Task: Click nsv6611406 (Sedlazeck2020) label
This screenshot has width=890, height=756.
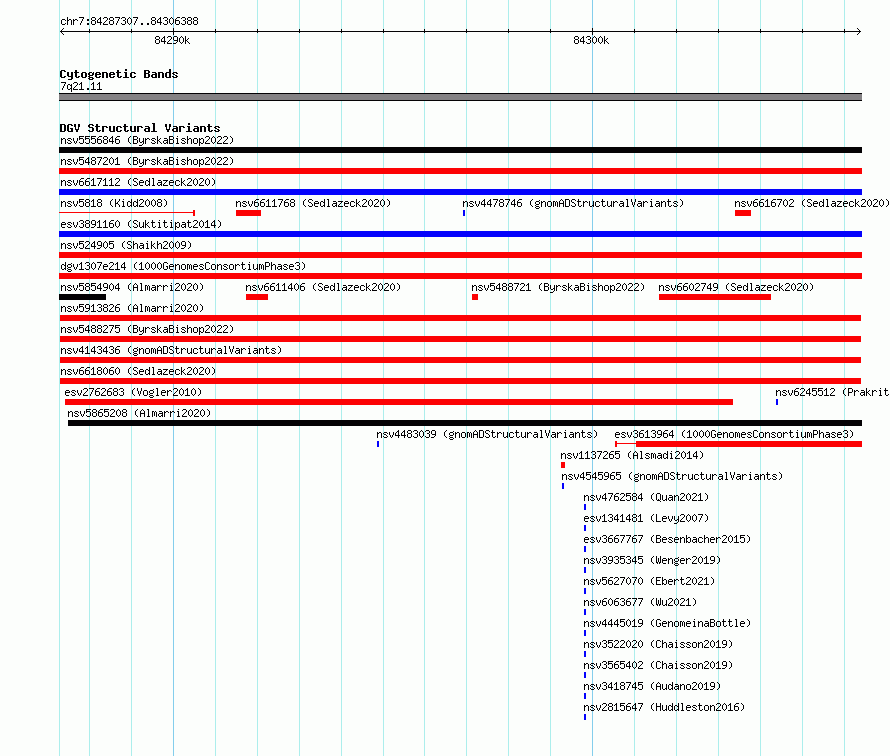Action: [323, 287]
